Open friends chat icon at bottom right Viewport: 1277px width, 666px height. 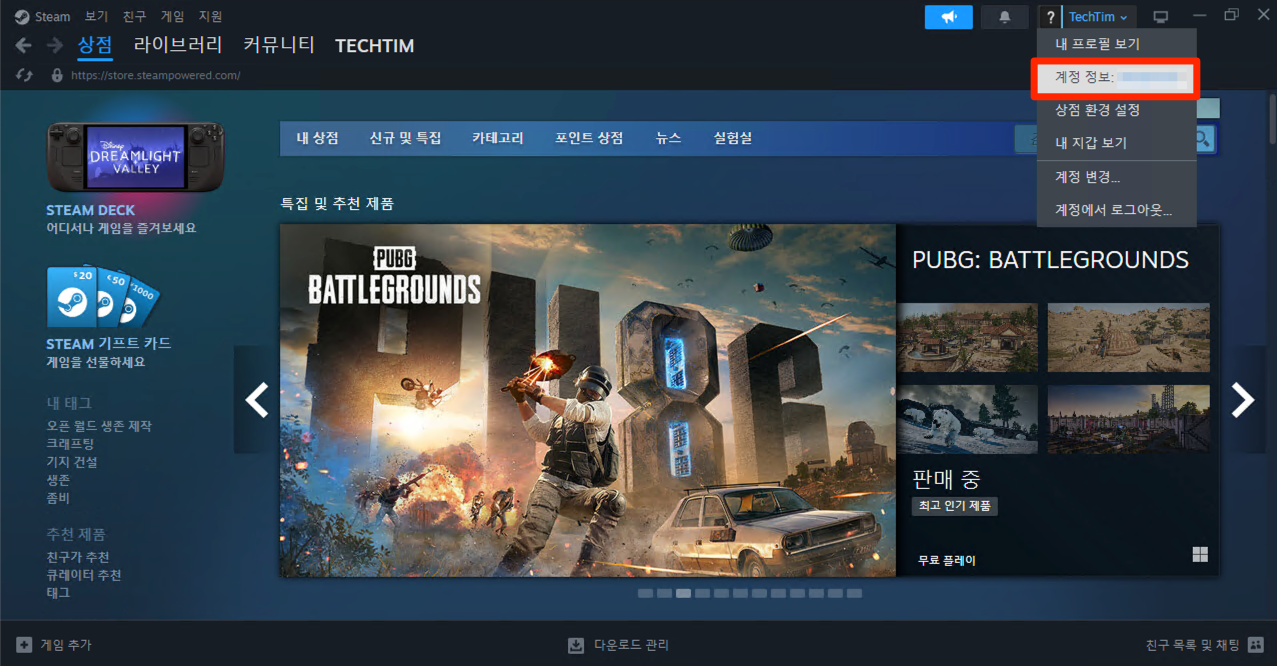coord(1256,645)
